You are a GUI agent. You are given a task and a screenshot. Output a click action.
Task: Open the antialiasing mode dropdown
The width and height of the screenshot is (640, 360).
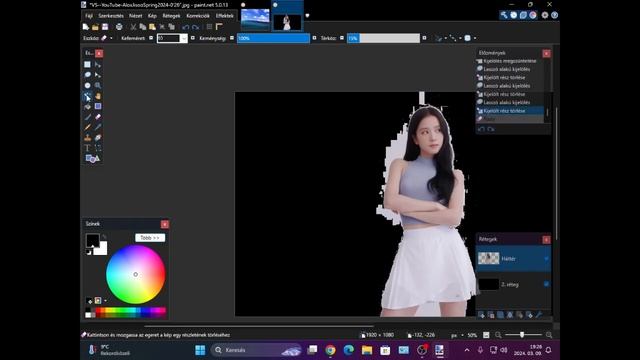pos(440,38)
